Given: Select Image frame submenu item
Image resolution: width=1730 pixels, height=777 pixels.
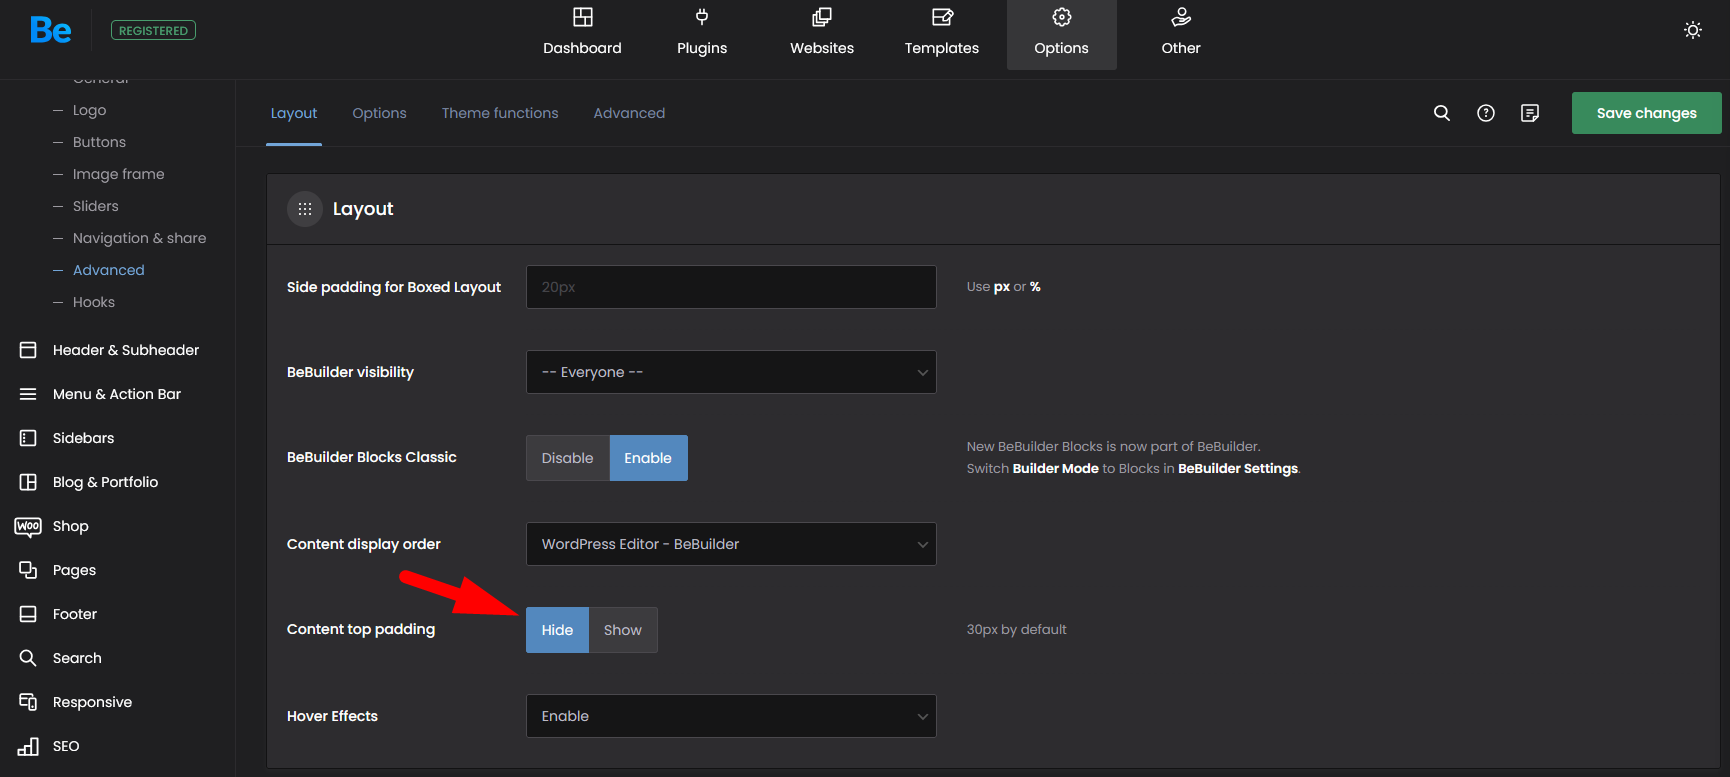Looking at the screenshot, I should pyautogui.click(x=118, y=174).
